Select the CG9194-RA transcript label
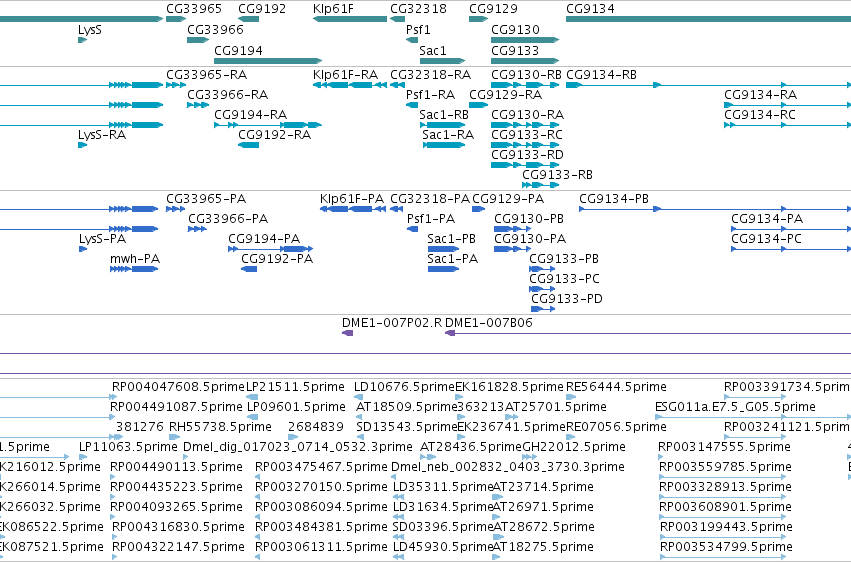 coord(251,114)
